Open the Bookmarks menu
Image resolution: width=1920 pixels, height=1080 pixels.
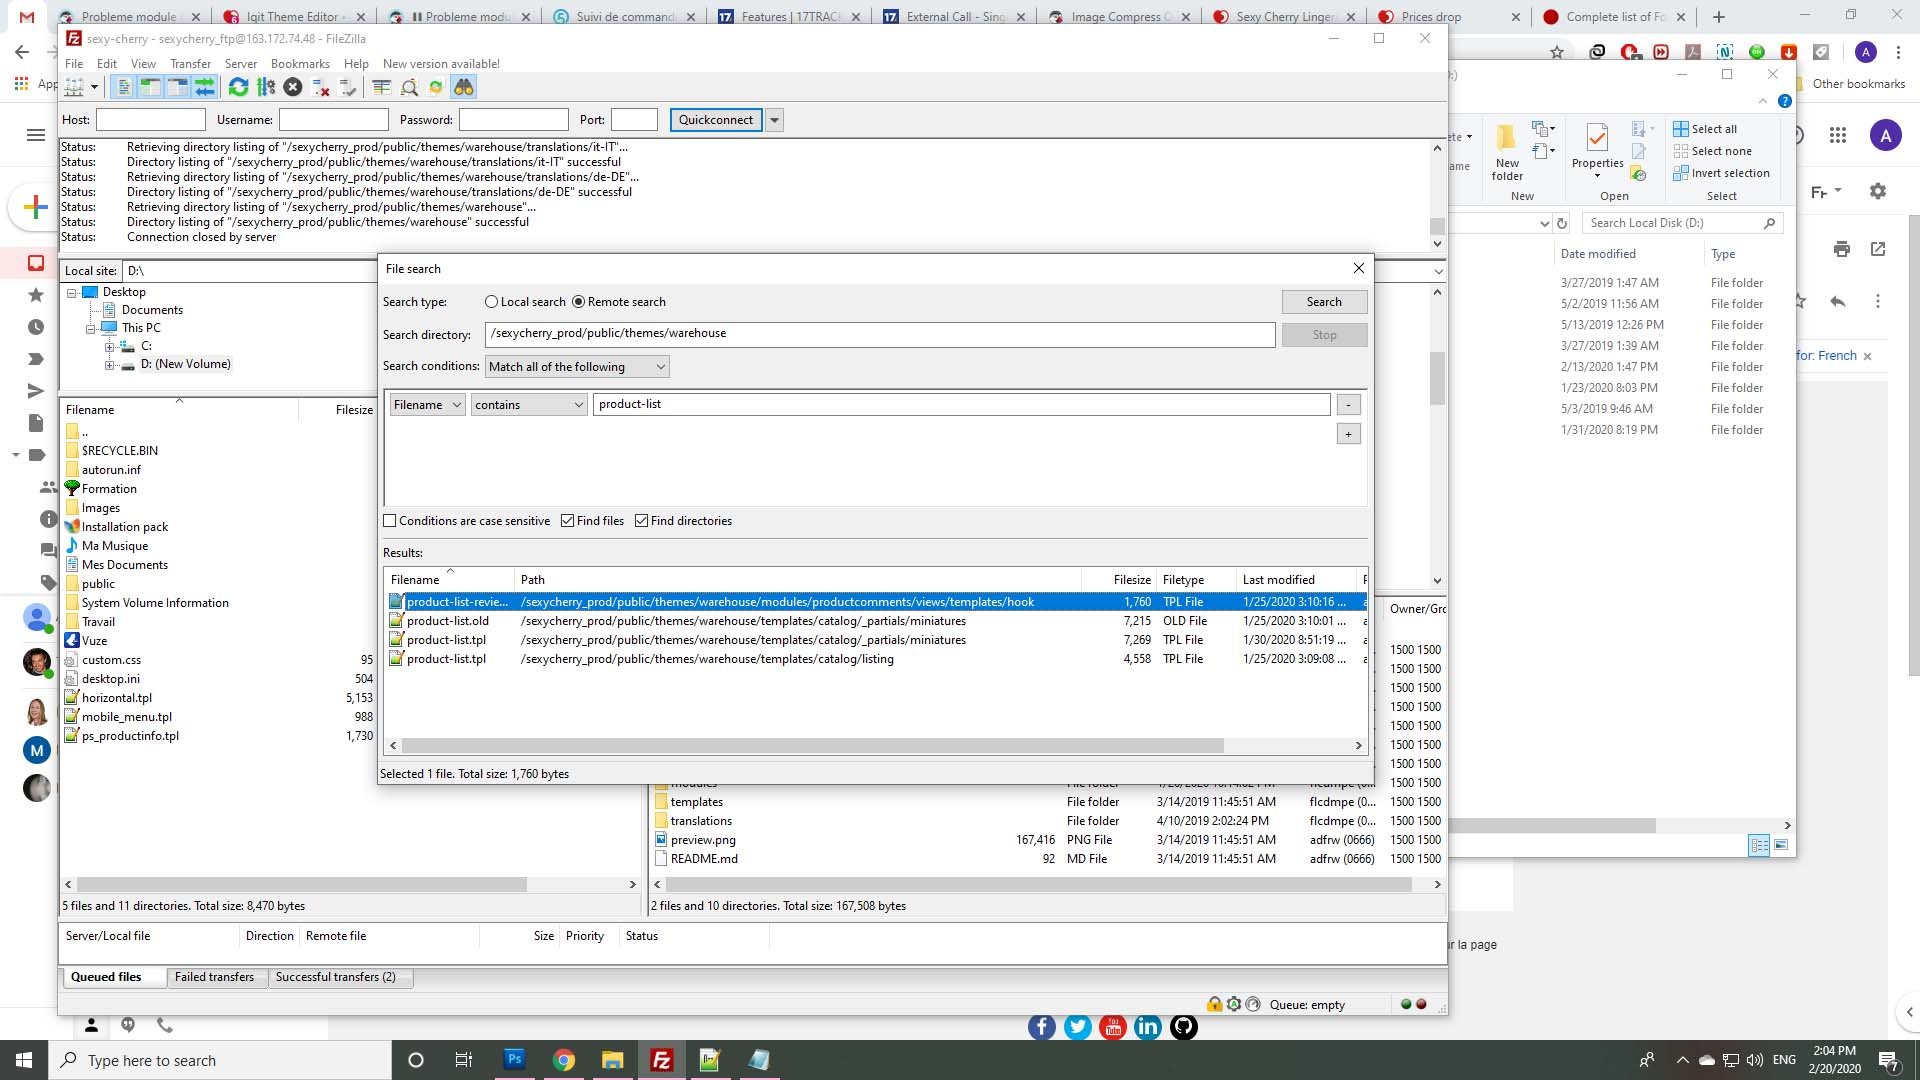coord(300,64)
